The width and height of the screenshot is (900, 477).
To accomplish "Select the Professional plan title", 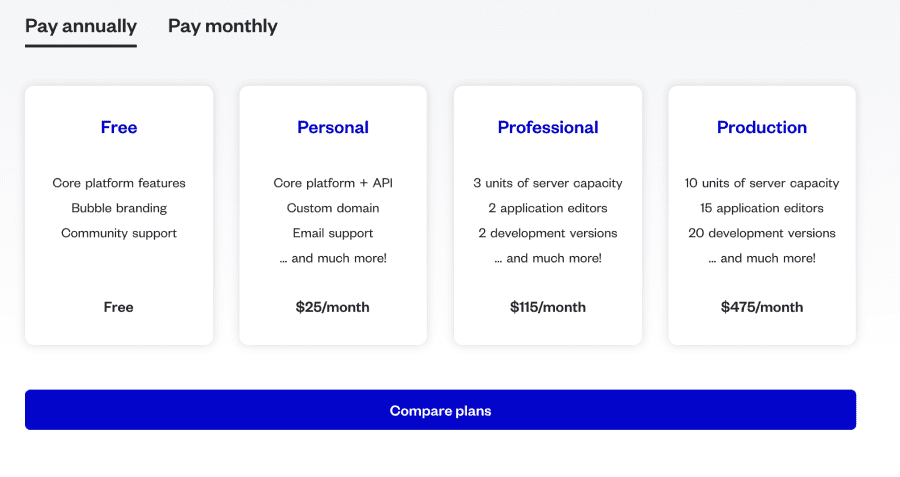I will point(548,127).
